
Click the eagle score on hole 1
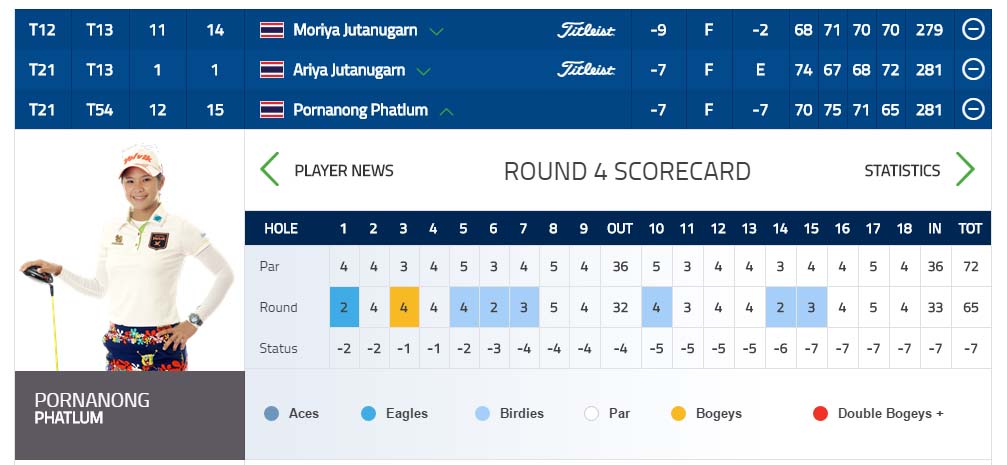(x=343, y=307)
